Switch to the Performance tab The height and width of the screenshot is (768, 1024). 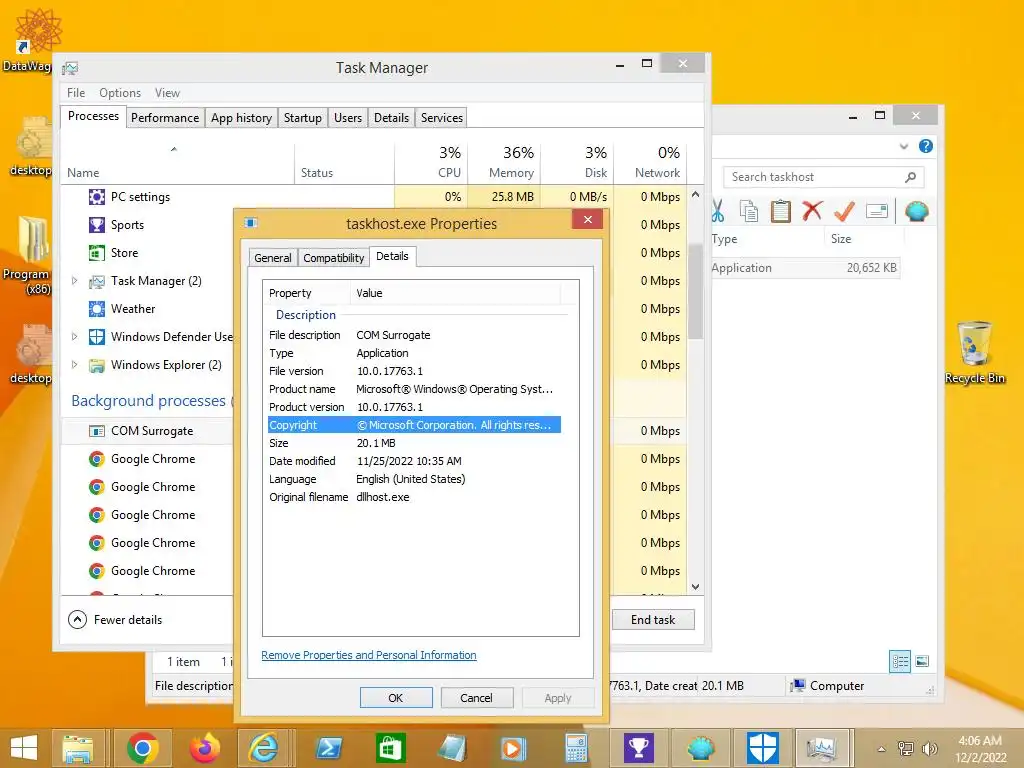[165, 118]
